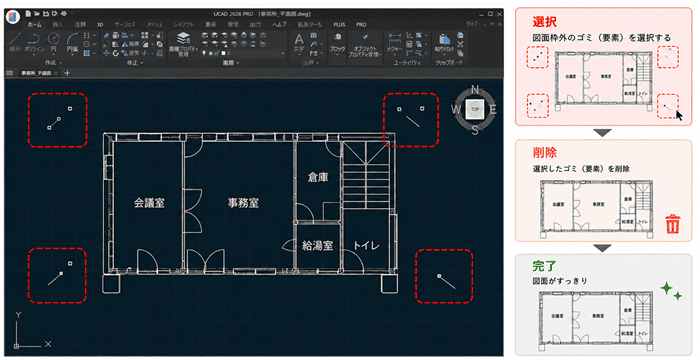
Task: Click the table icon beside 文字
Action: coord(314,35)
